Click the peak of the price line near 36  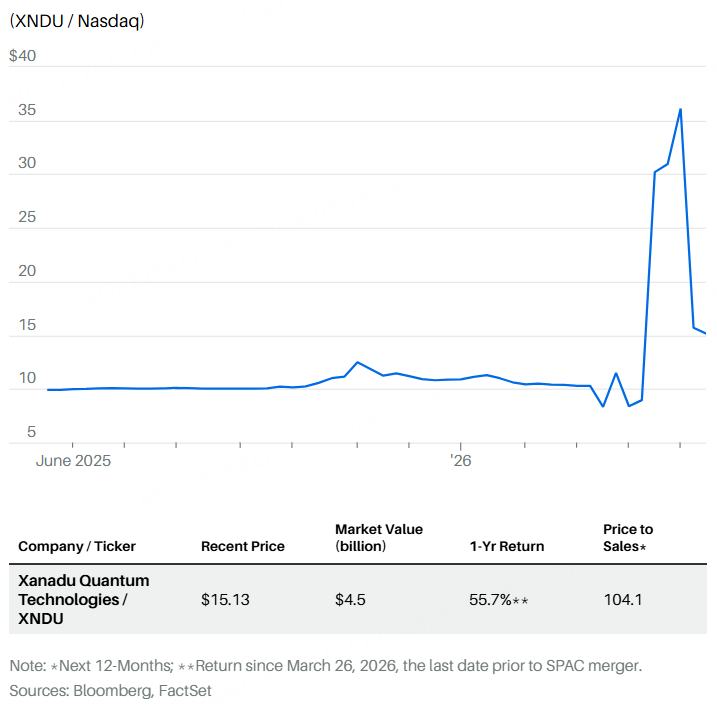[680, 109]
